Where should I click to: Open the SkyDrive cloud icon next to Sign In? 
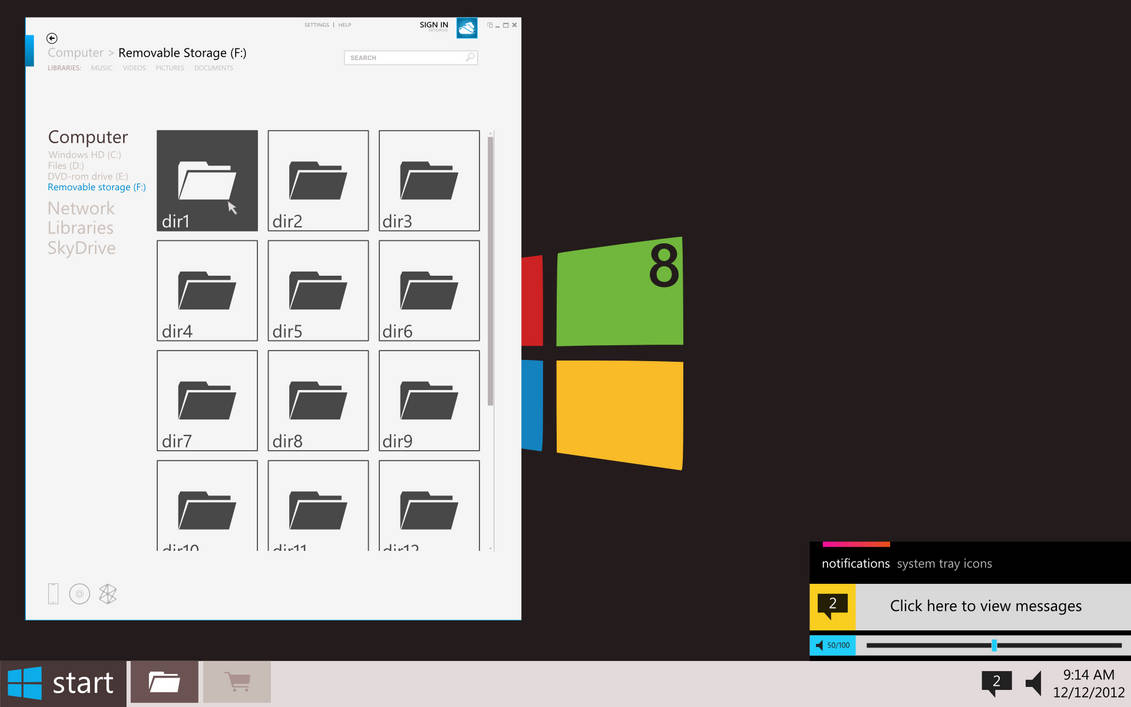(x=467, y=27)
